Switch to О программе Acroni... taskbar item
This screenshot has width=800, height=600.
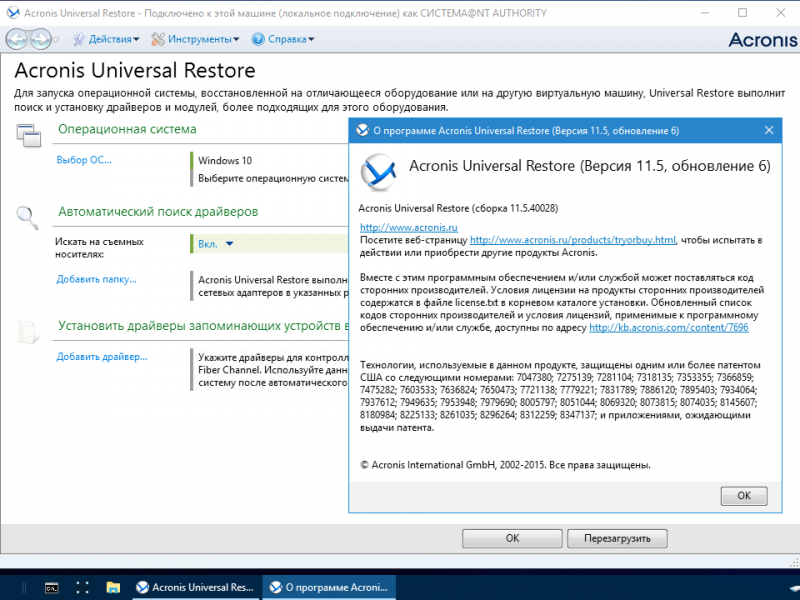pos(329,587)
